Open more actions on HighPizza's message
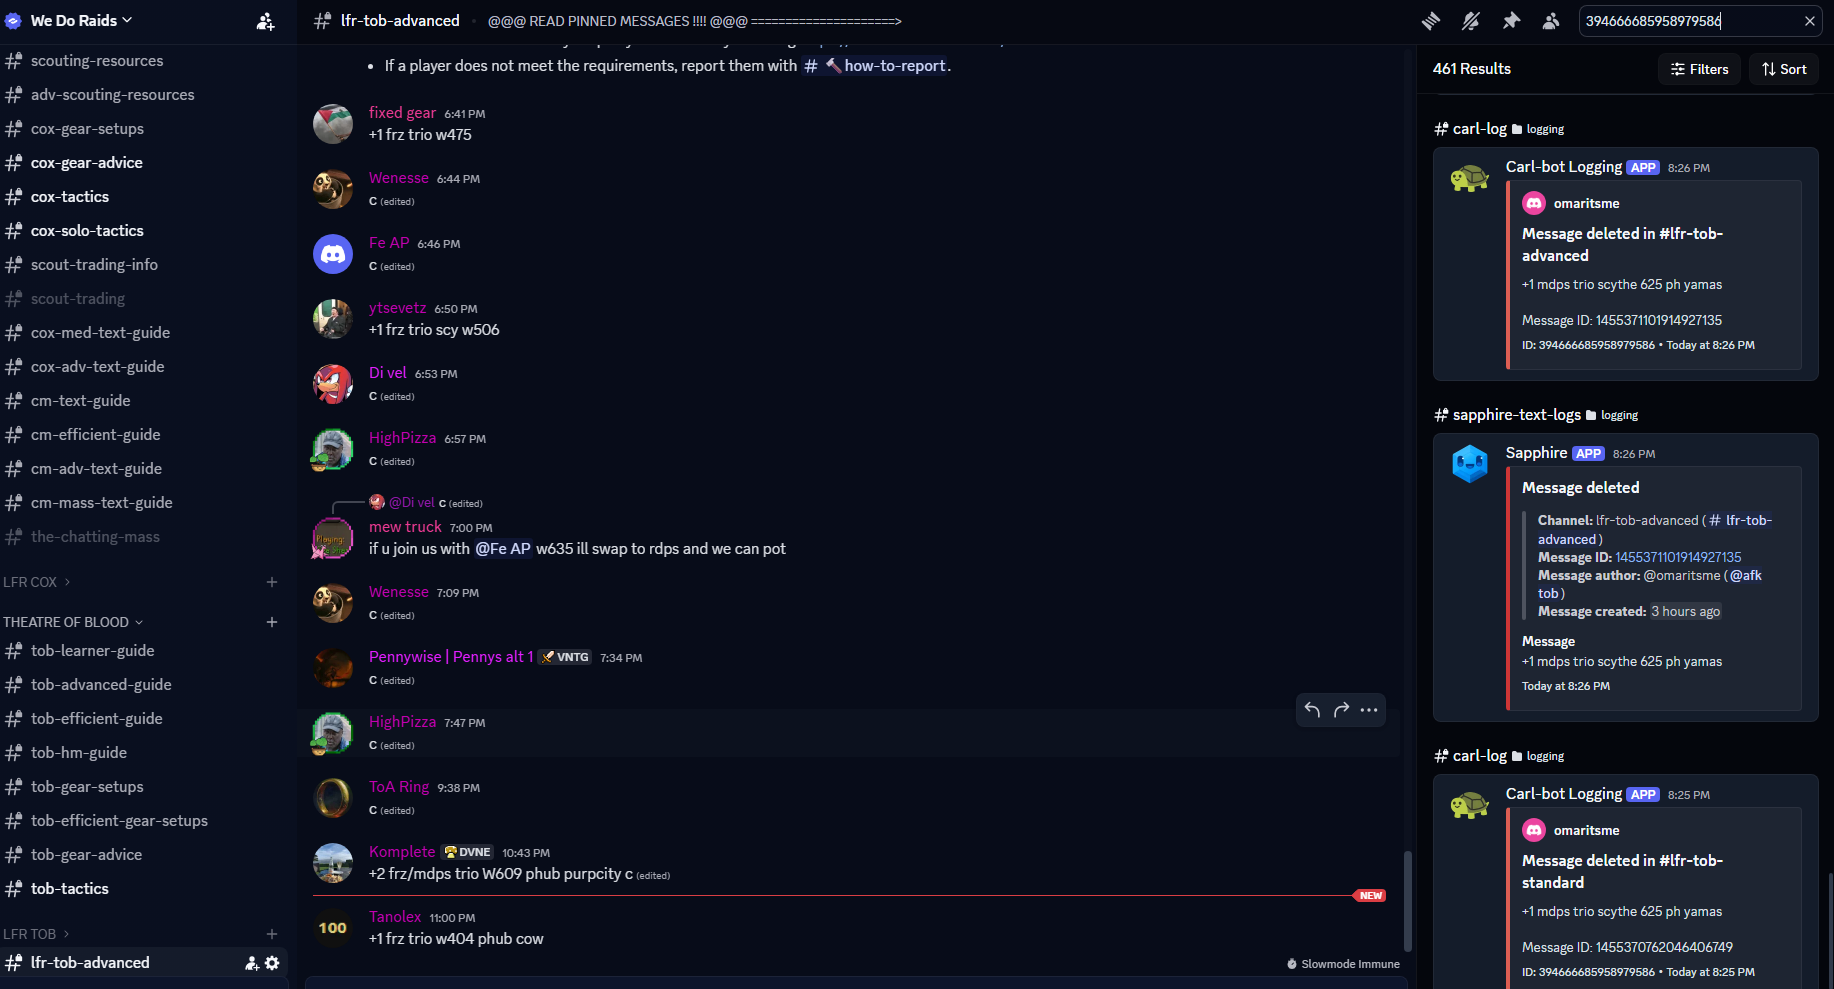The image size is (1834, 989). point(1369,710)
